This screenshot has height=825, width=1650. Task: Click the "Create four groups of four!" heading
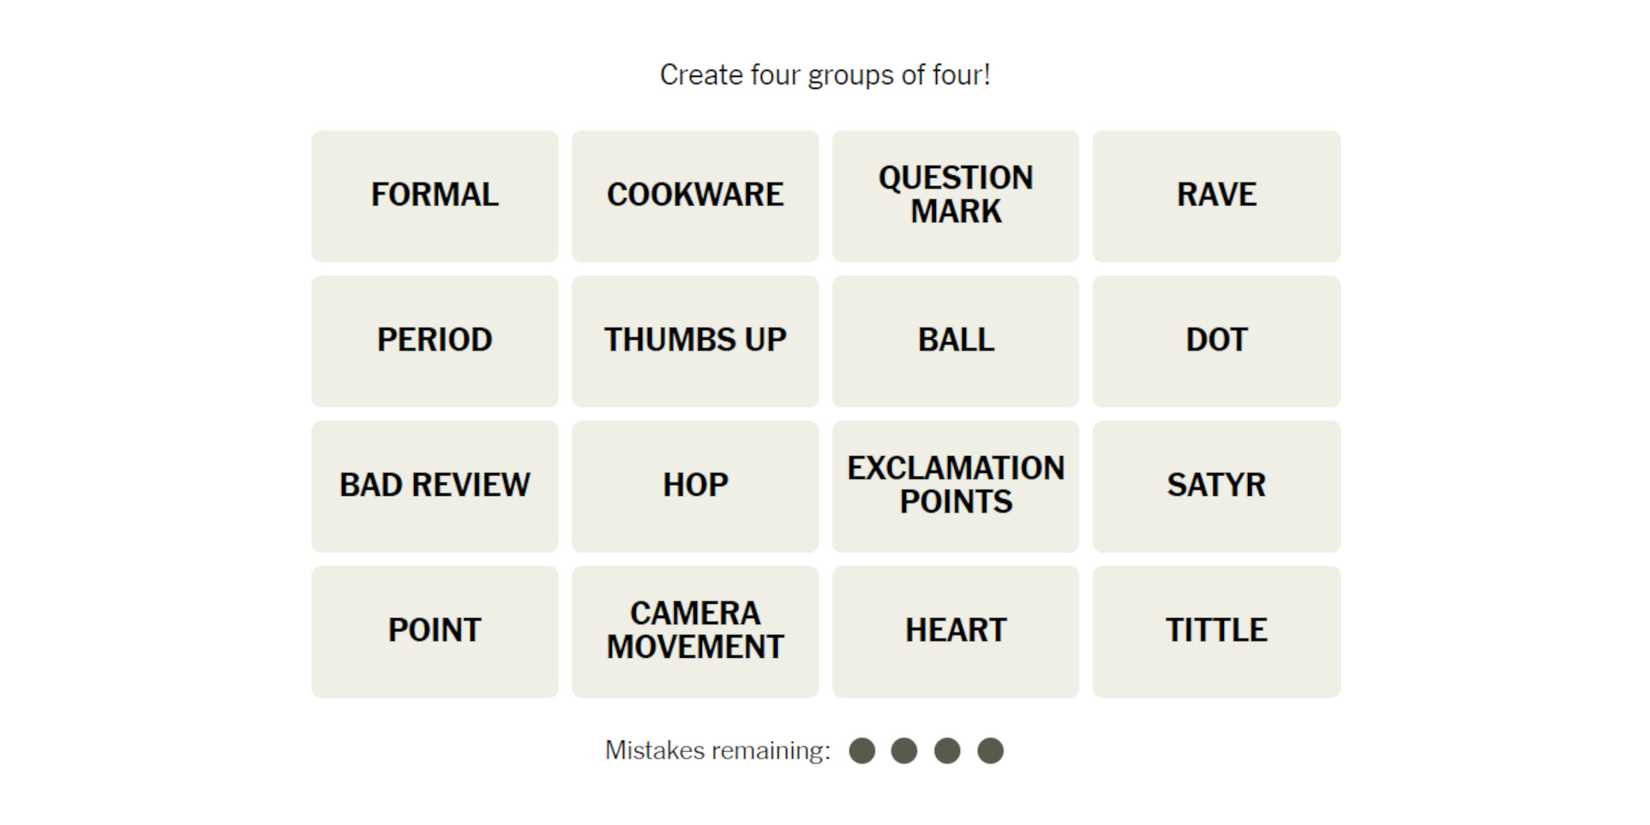[825, 75]
